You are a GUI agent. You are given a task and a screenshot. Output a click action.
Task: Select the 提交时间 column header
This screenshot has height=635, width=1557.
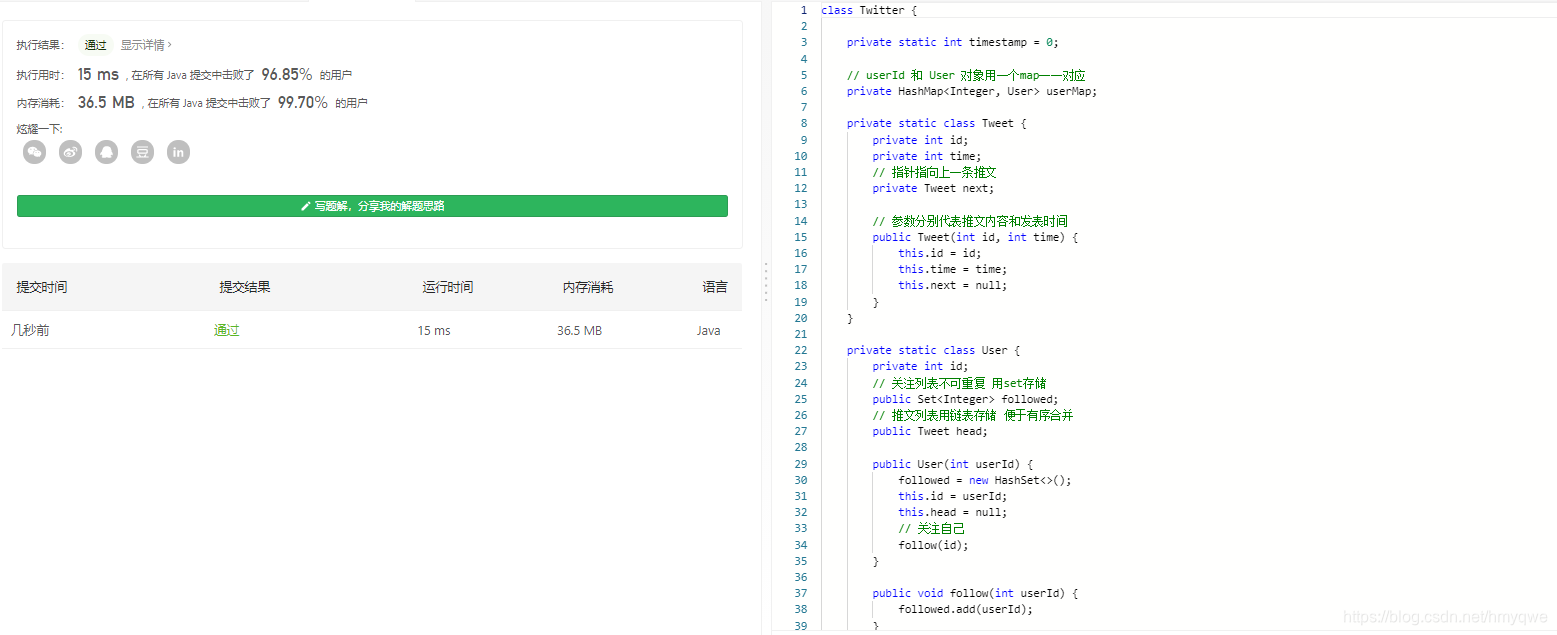tap(42, 287)
